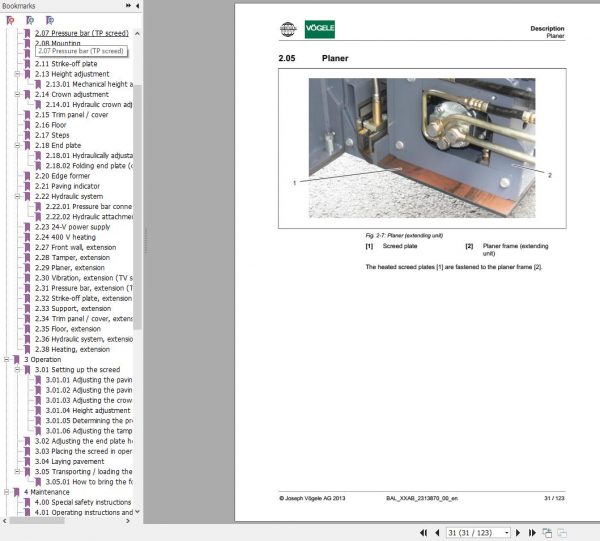Open bookmark 2.22.01 Pressure bar connection

tap(89, 206)
